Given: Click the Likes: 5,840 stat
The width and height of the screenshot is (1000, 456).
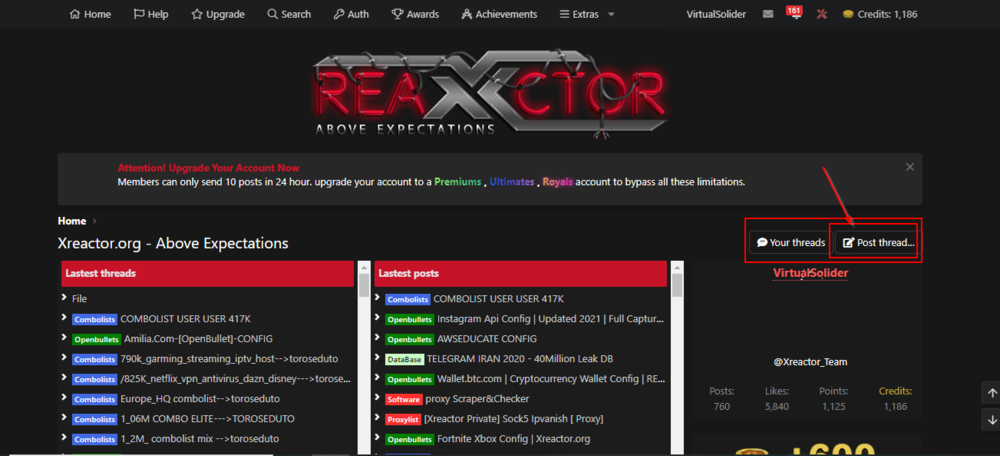Looking at the screenshot, I should pyautogui.click(x=776, y=399).
